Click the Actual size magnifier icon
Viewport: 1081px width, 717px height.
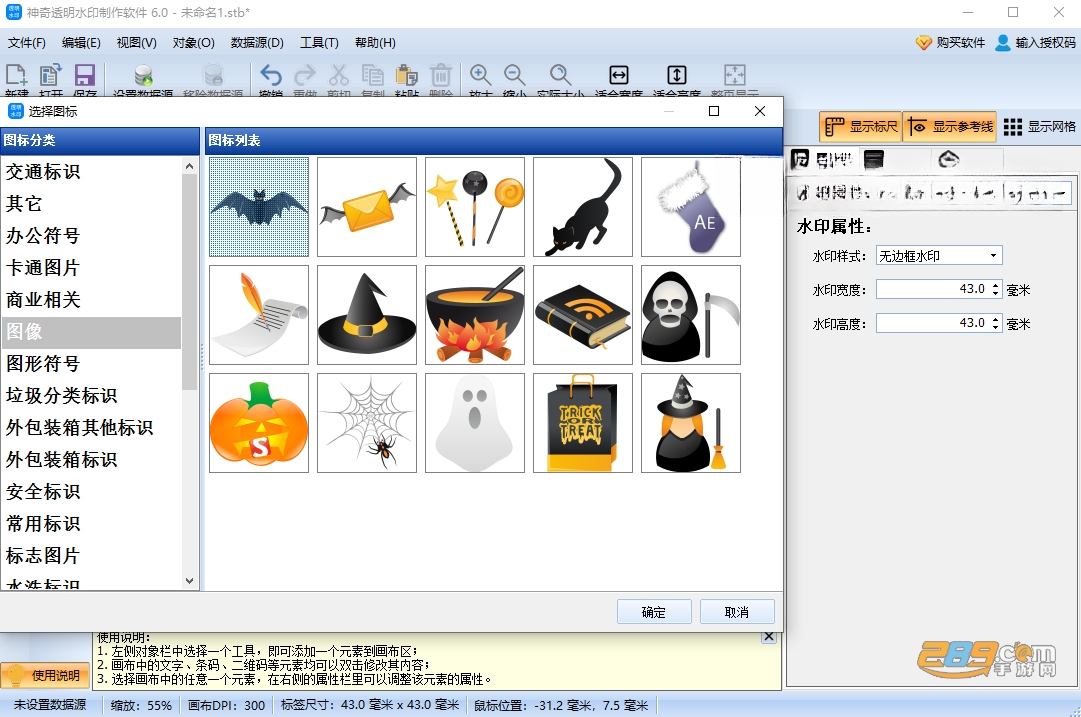click(x=560, y=75)
